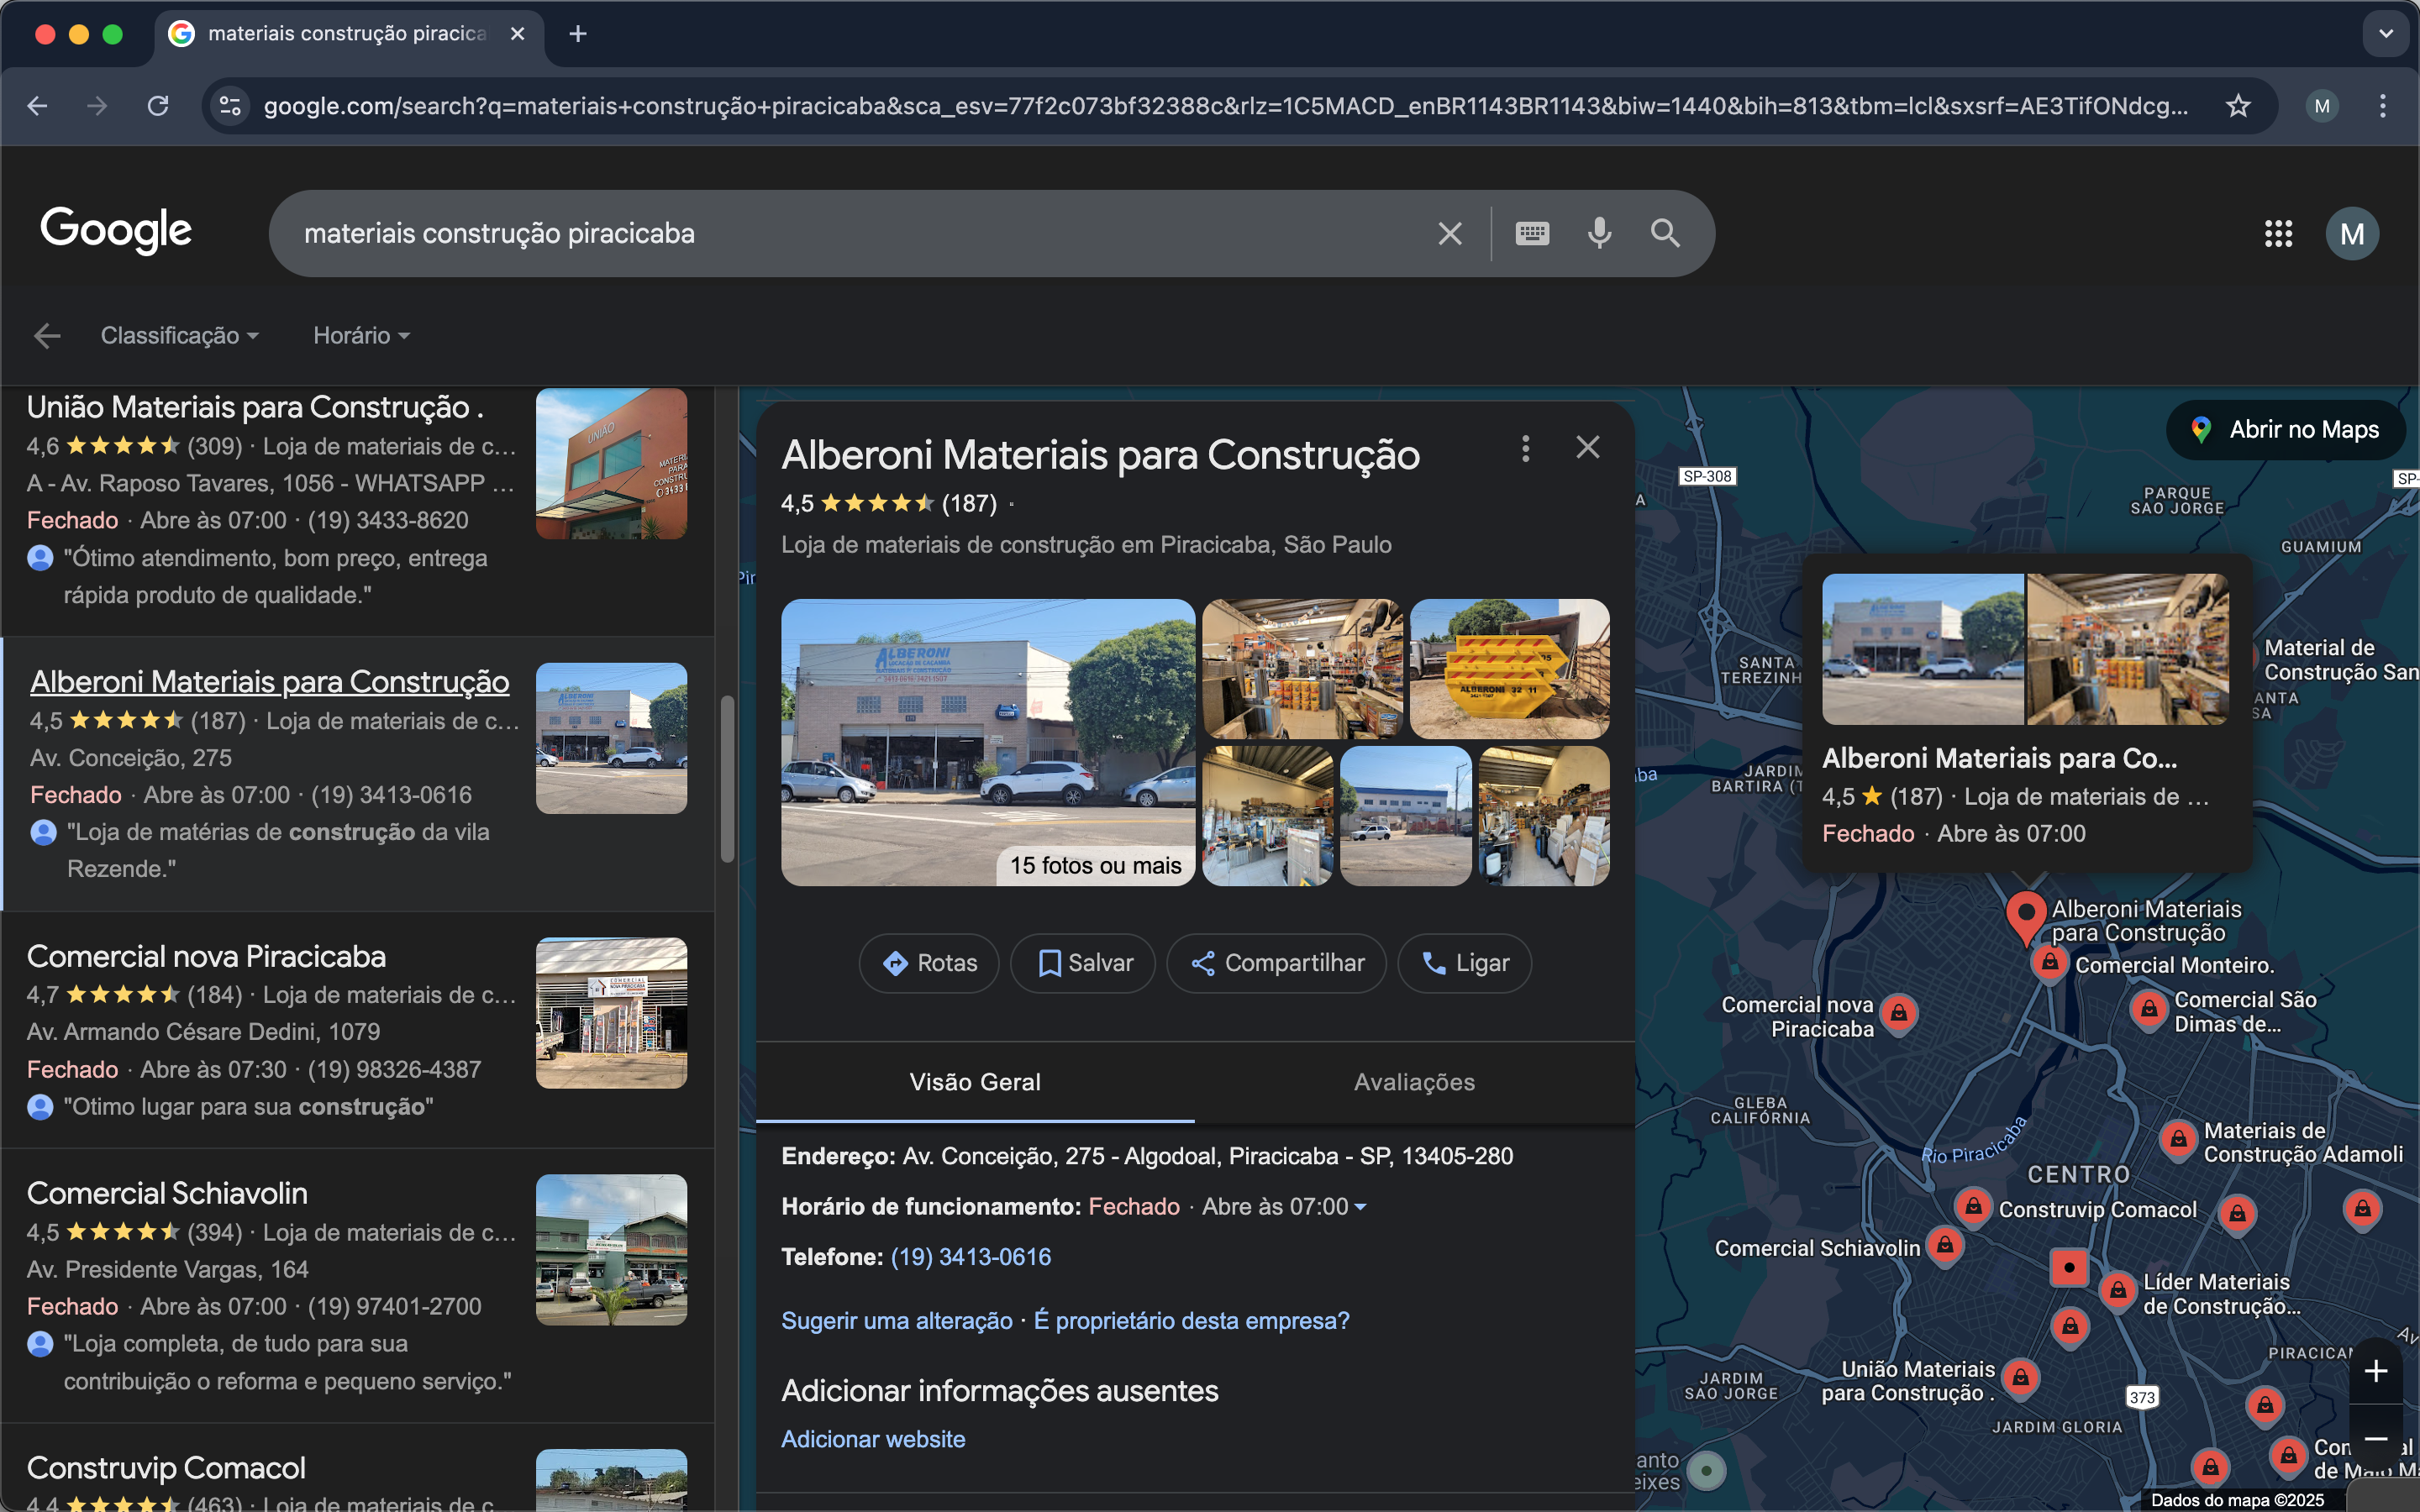Screen dimensions: 2420x1512
Task: Open the Google apps grid
Action: 2278,234
